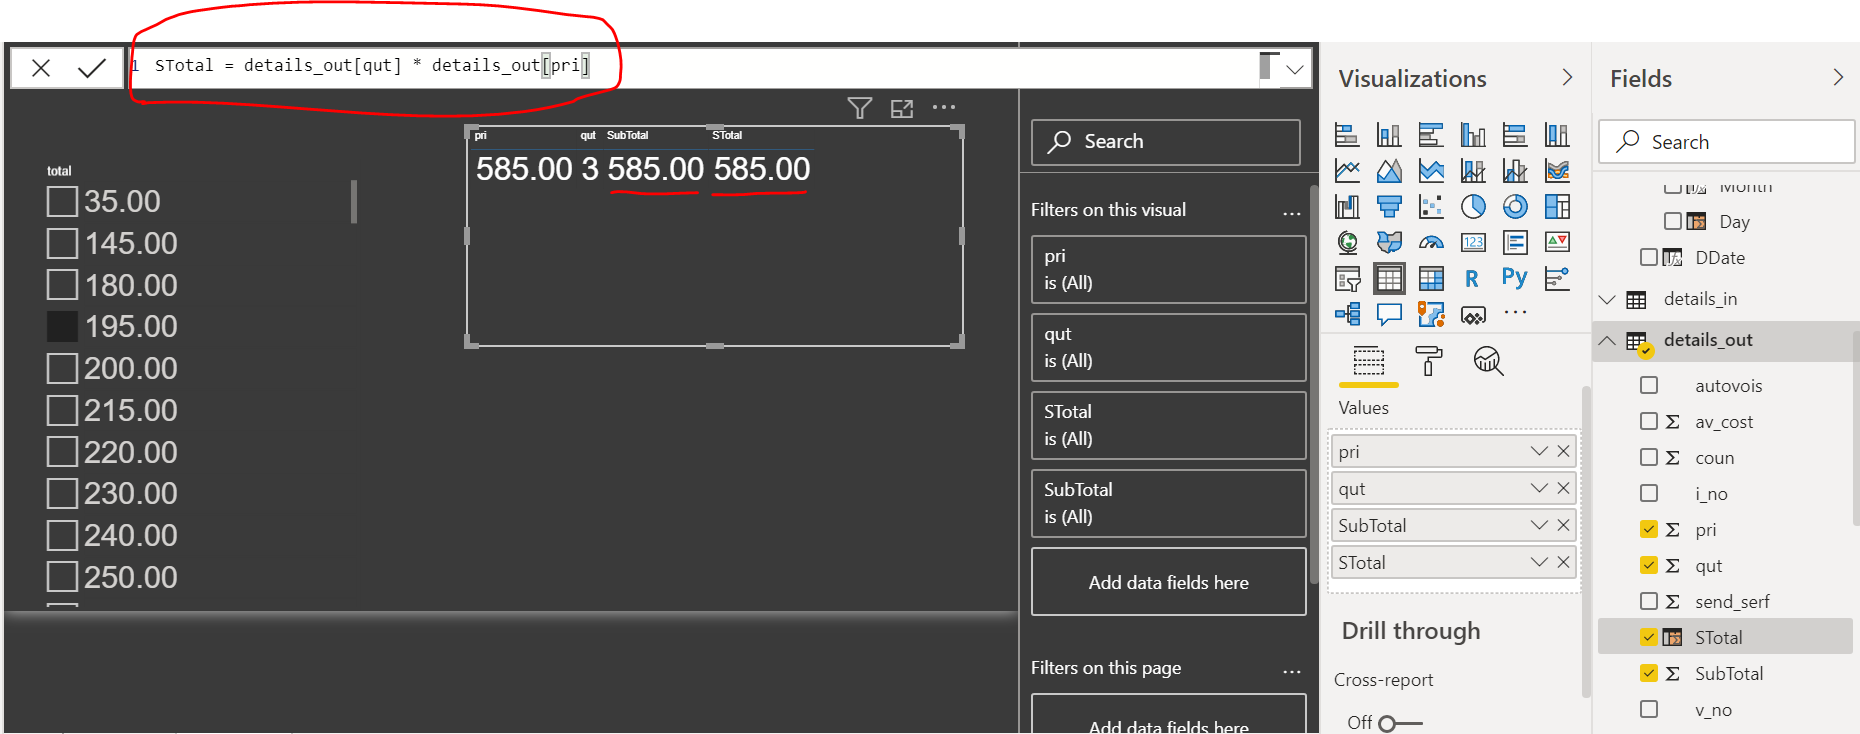
Task: Check the send_serf field
Action: point(1649,601)
